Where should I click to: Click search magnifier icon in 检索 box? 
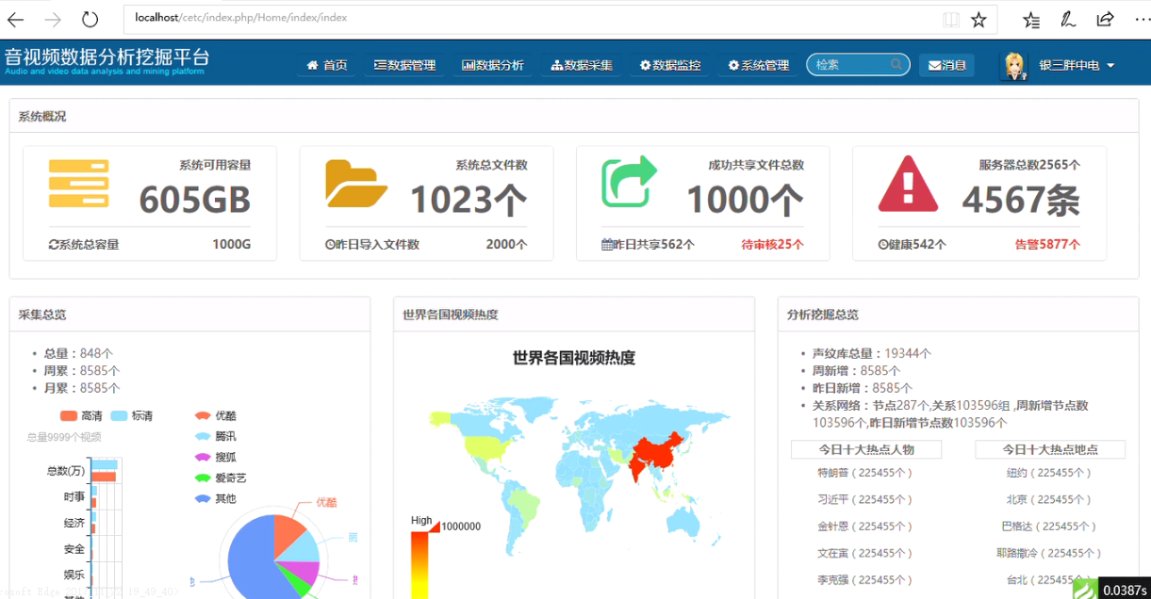click(896, 65)
